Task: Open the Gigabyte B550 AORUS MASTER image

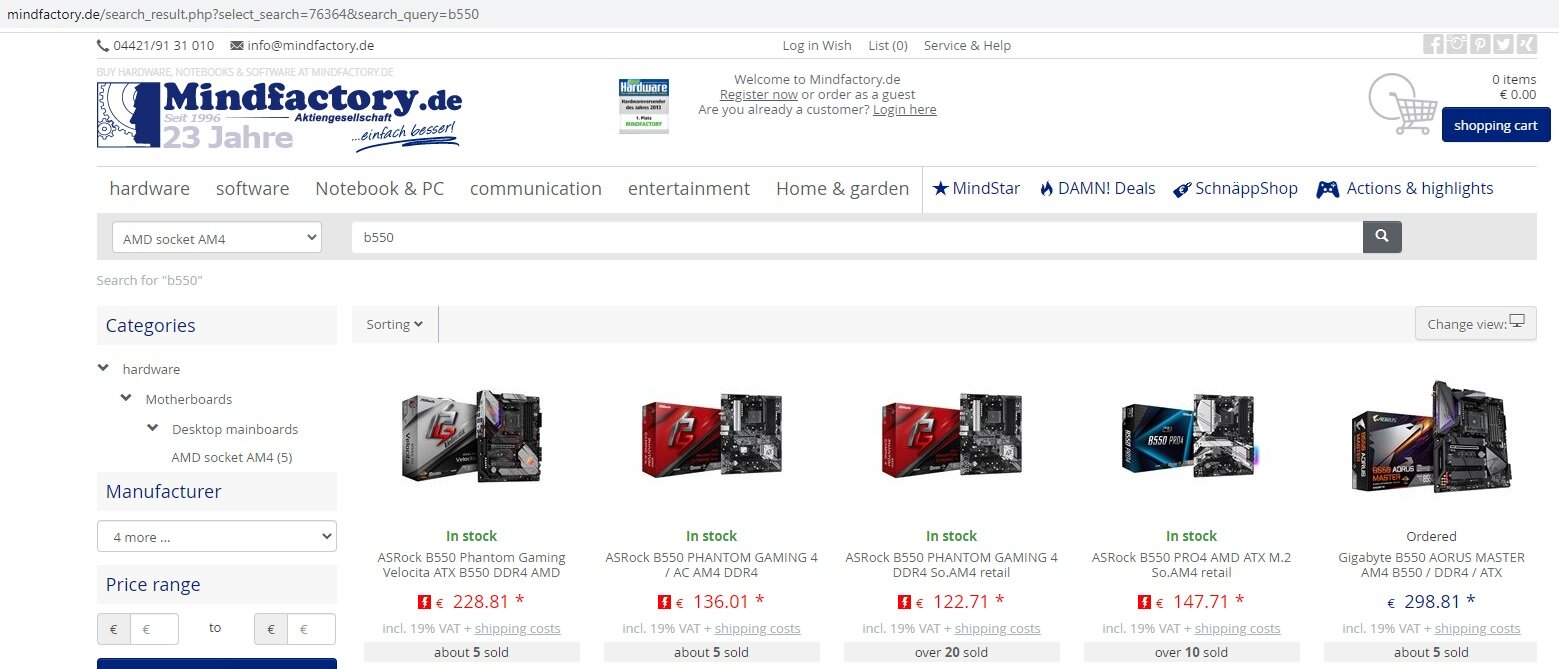Action: point(1432,437)
